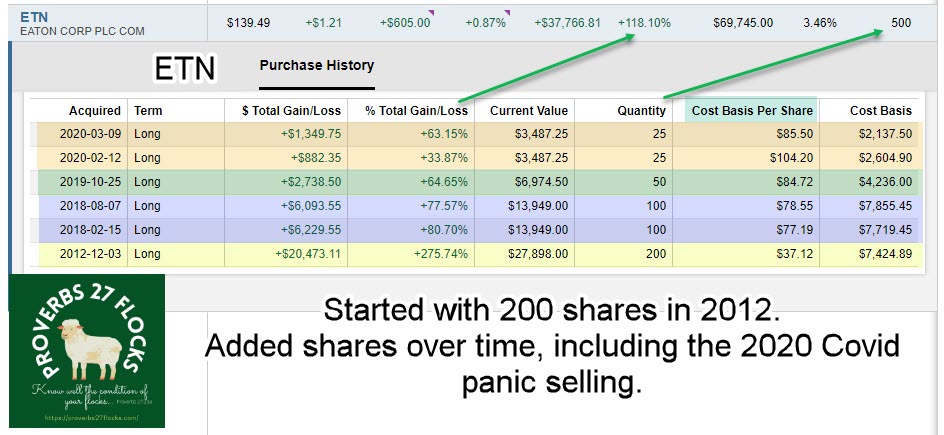
Task: Click the Quantity column header
Action: (x=641, y=111)
